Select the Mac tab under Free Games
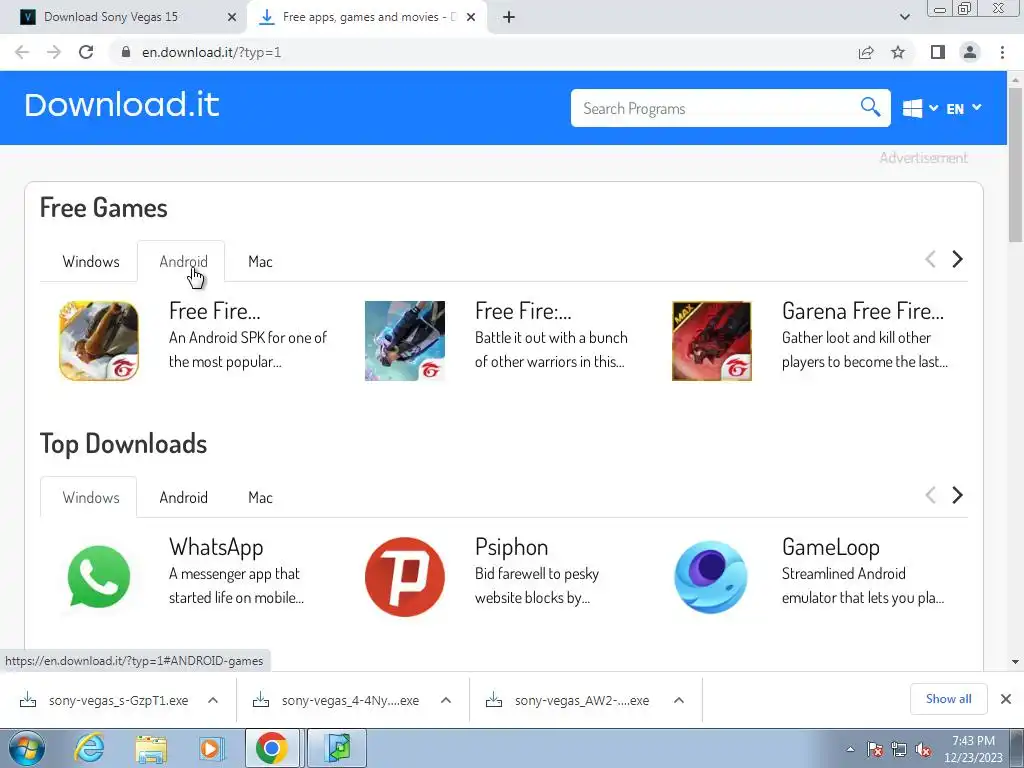This screenshot has height=768, width=1024. click(260, 261)
